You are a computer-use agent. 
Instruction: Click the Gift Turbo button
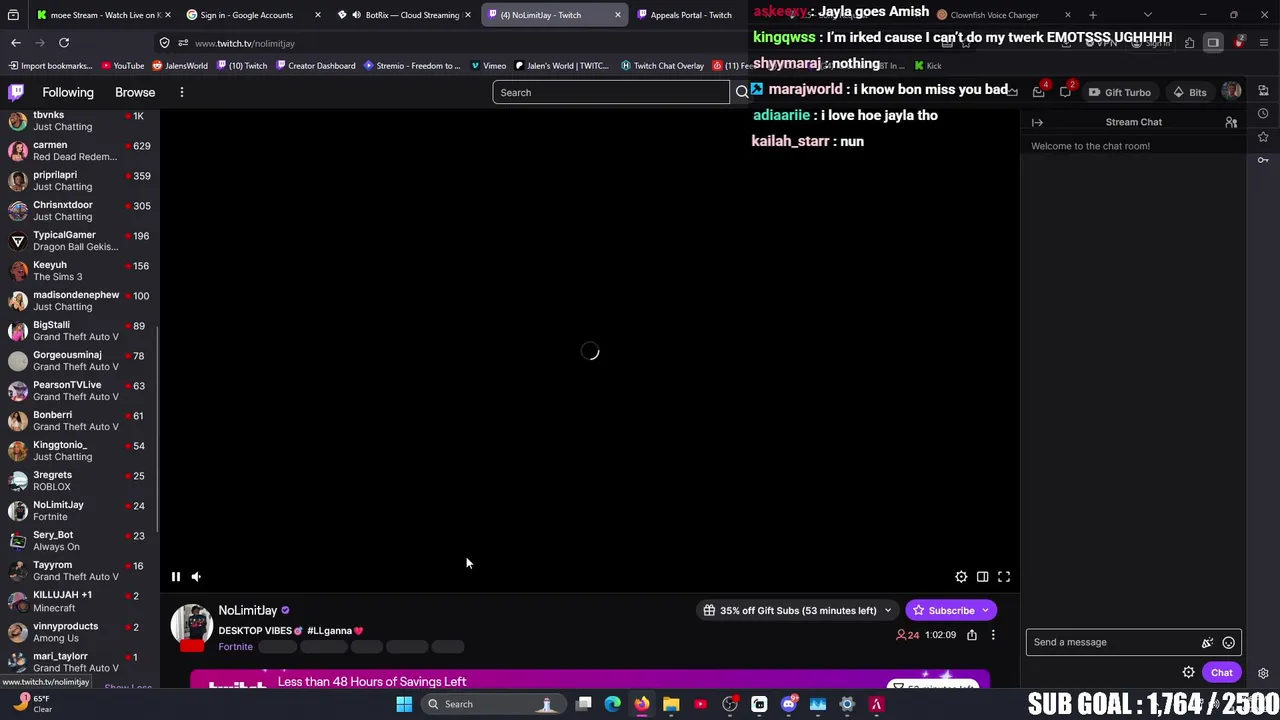coord(1120,92)
